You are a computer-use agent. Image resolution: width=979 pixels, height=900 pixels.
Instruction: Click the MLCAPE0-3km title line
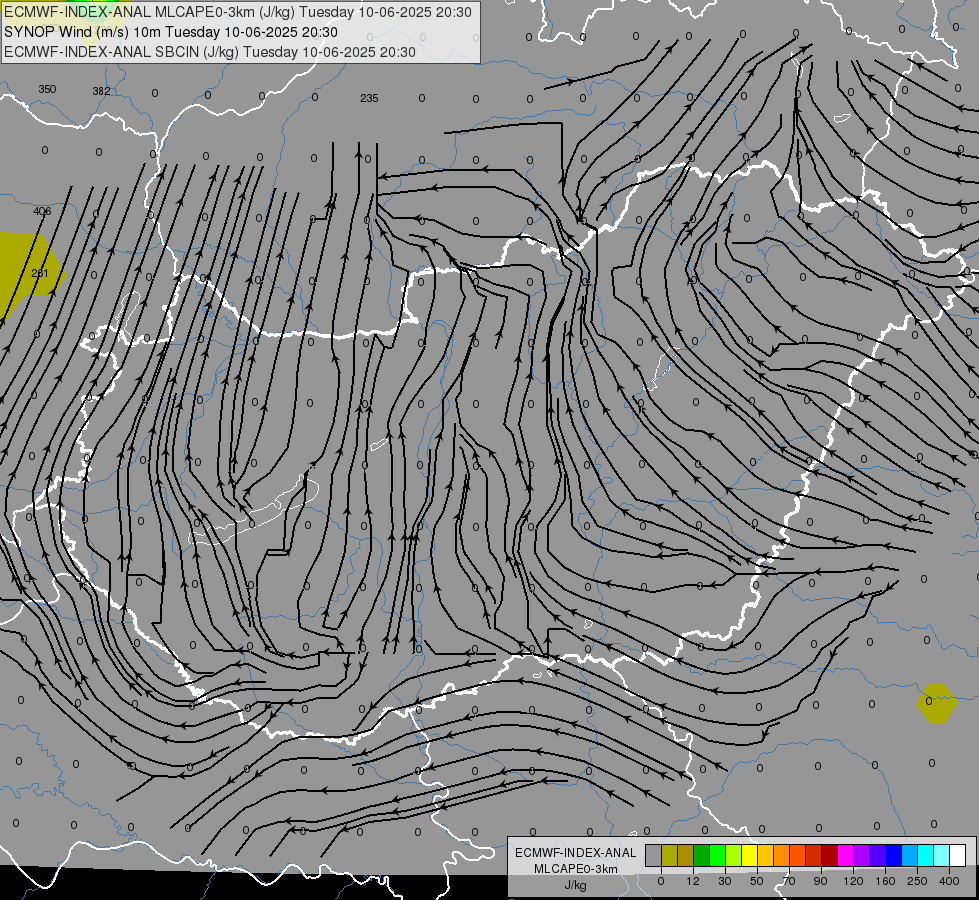tap(238, 12)
